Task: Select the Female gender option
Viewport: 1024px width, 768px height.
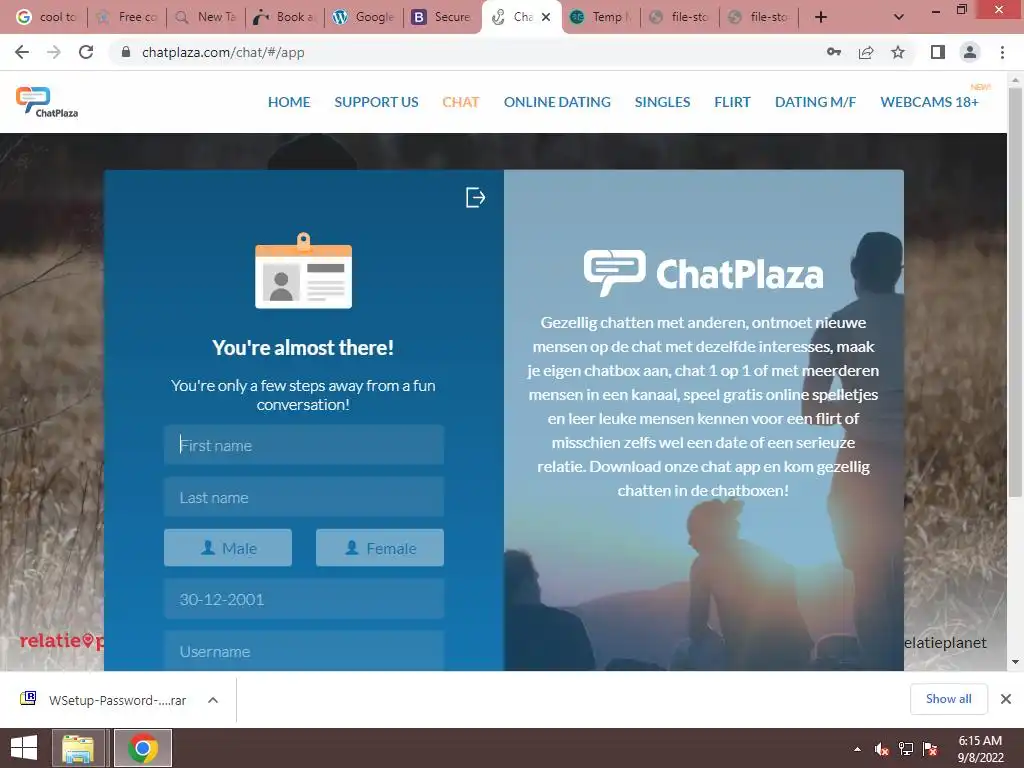Action: 380,548
